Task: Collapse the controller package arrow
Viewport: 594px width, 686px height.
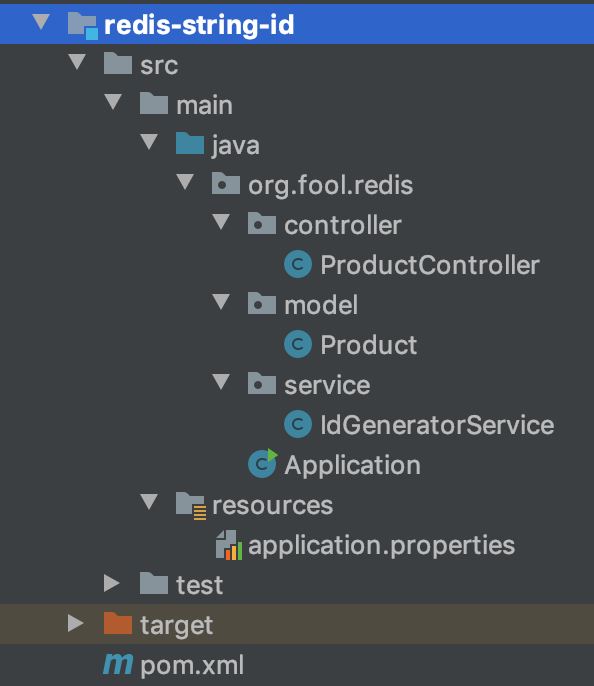Action: [221, 222]
